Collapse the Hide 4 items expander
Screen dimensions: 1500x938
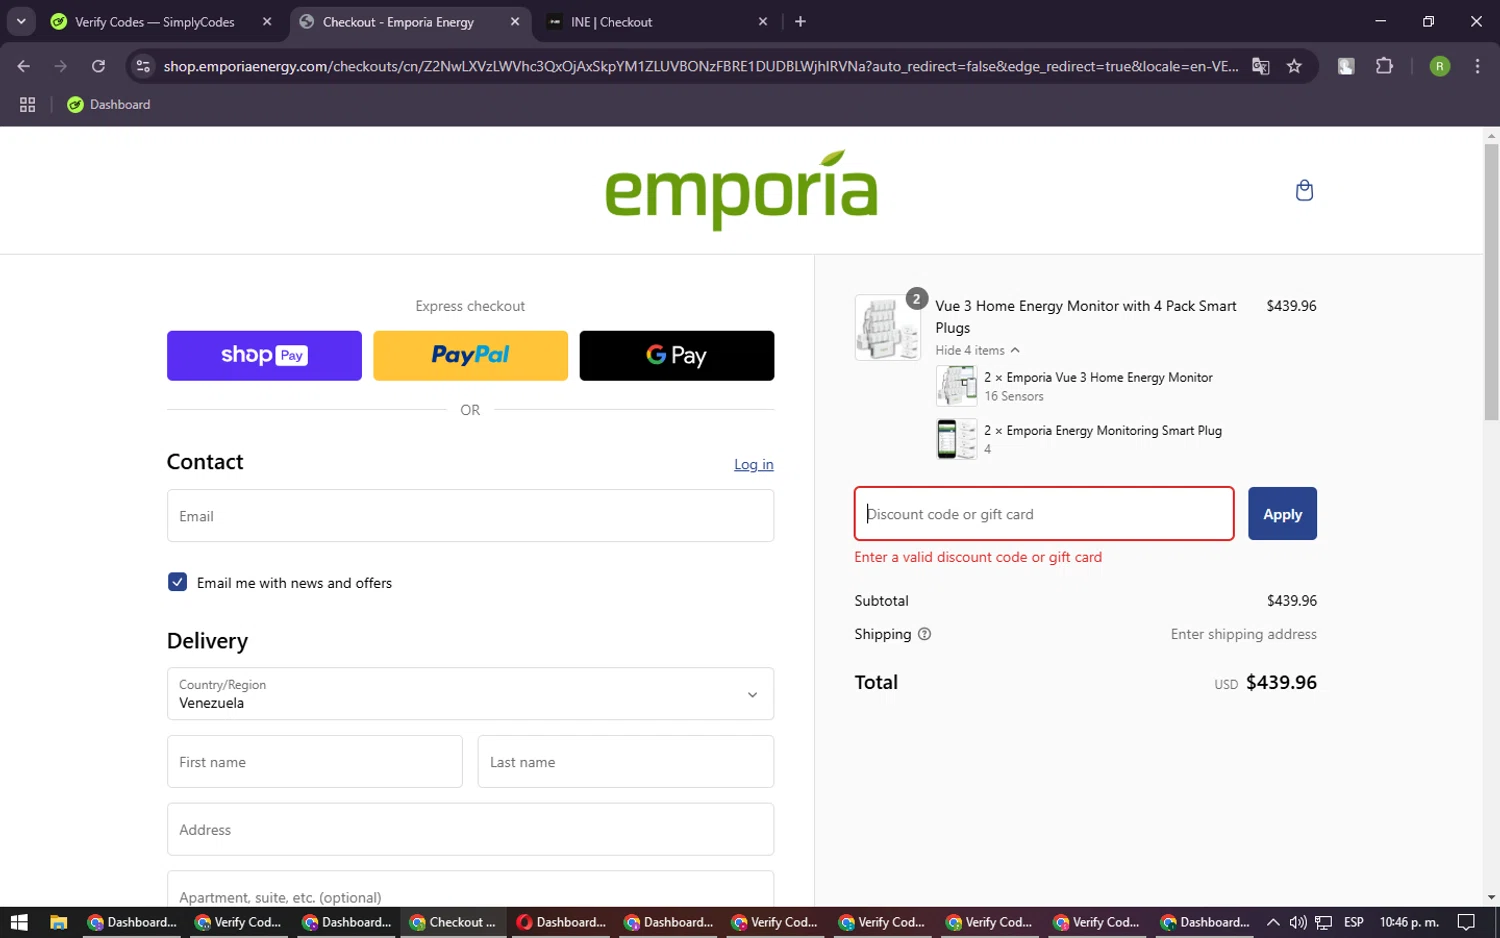(977, 350)
